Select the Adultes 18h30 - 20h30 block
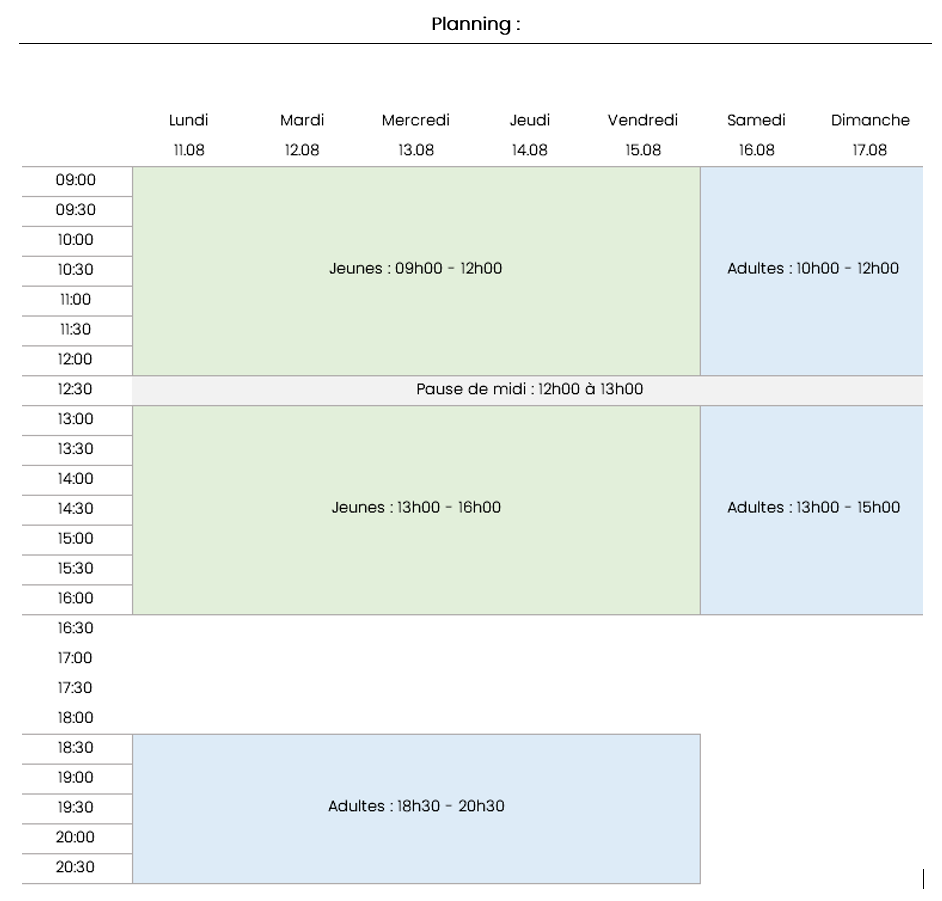The width and height of the screenshot is (942, 901). click(x=416, y=808)
